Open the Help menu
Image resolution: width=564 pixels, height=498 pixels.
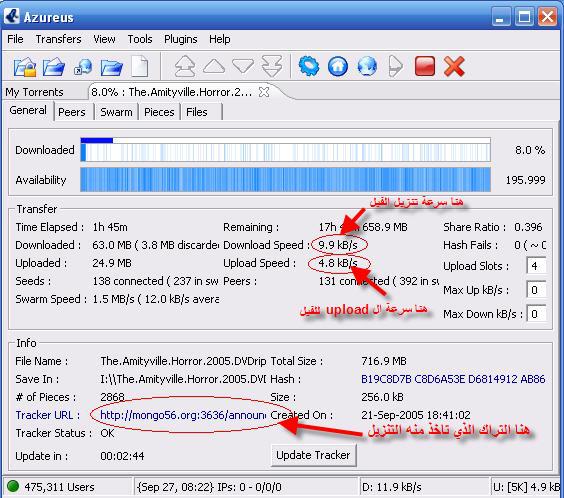219,39
